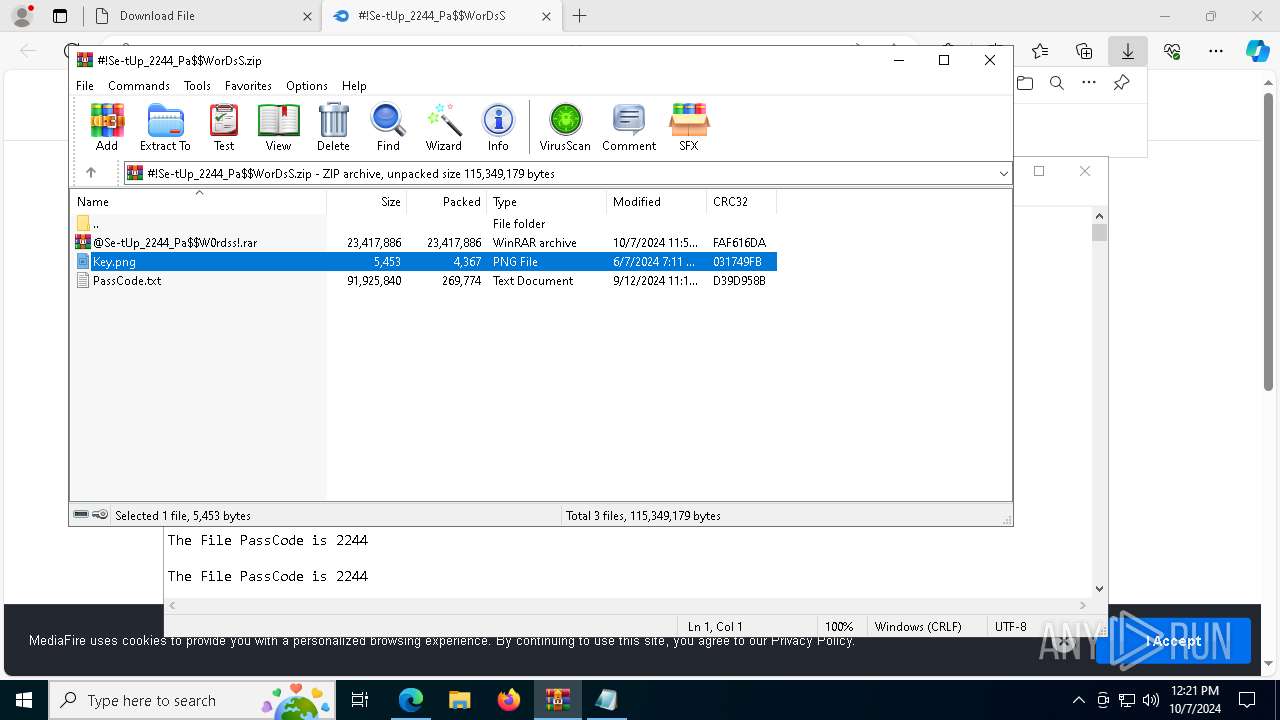Open the Windows Start menu
The image size is (1280, 720).
(24, 700)
